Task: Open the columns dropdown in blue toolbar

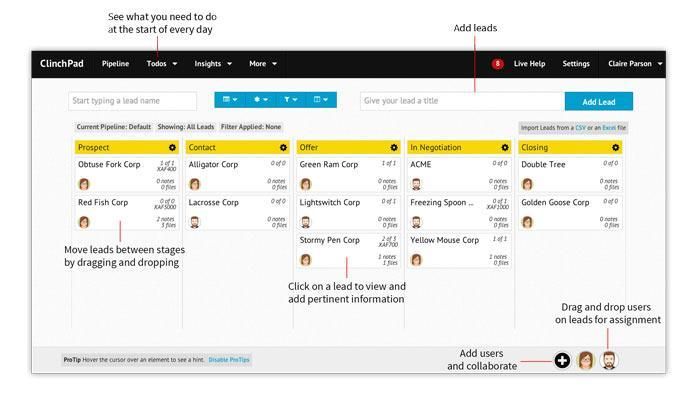Action: tap(321, 100)
